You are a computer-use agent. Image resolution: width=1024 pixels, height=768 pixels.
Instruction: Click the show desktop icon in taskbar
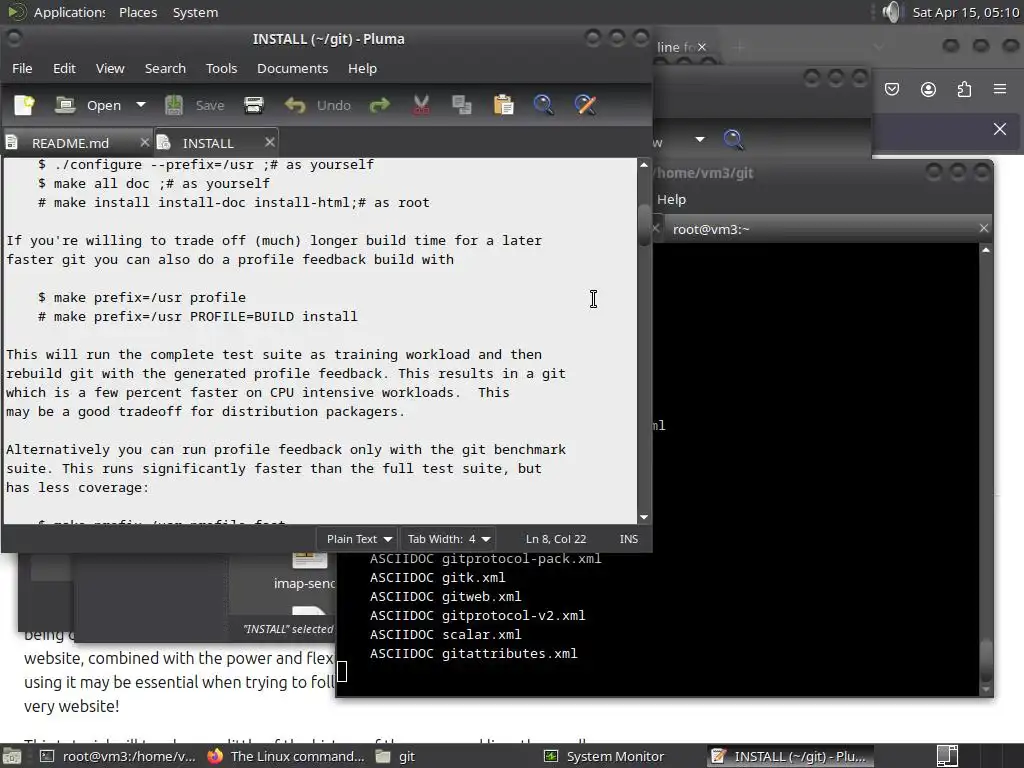12,756
